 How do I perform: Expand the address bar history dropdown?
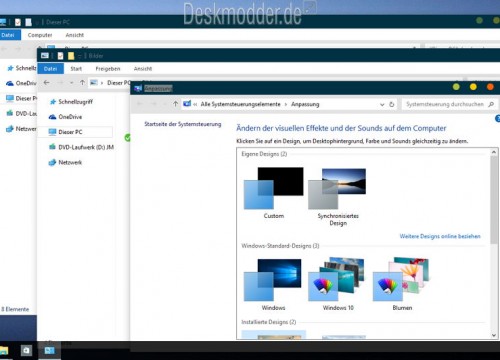pos(382,104)
